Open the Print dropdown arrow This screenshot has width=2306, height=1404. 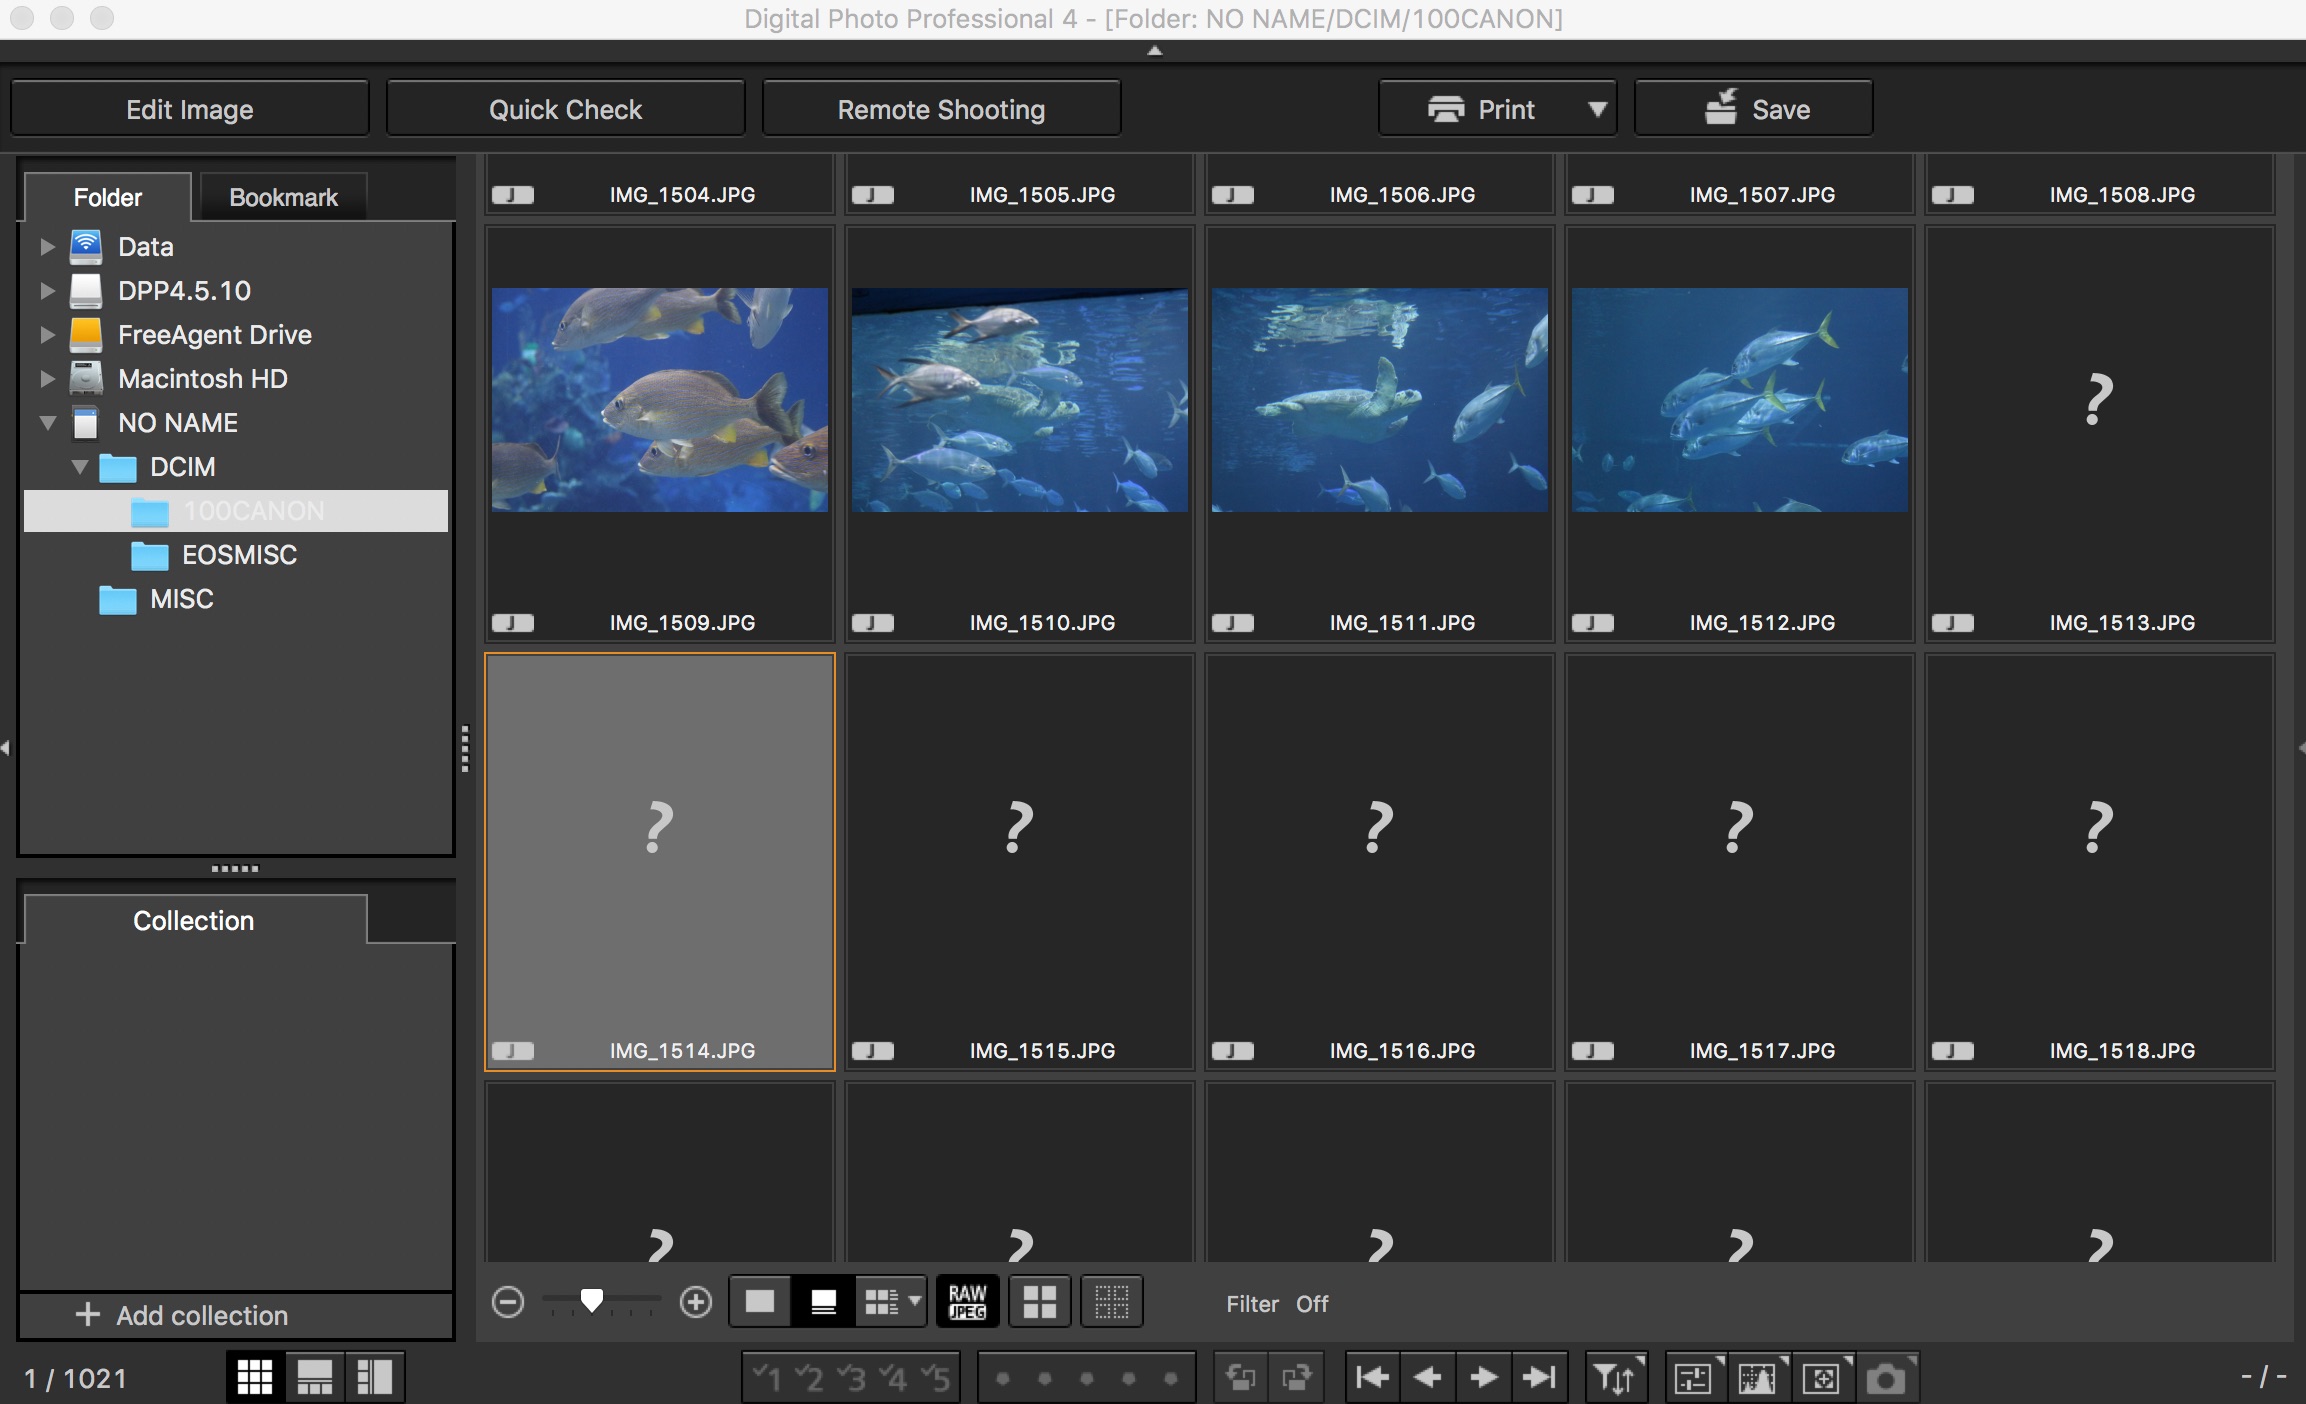click(x=1597, y=109)
